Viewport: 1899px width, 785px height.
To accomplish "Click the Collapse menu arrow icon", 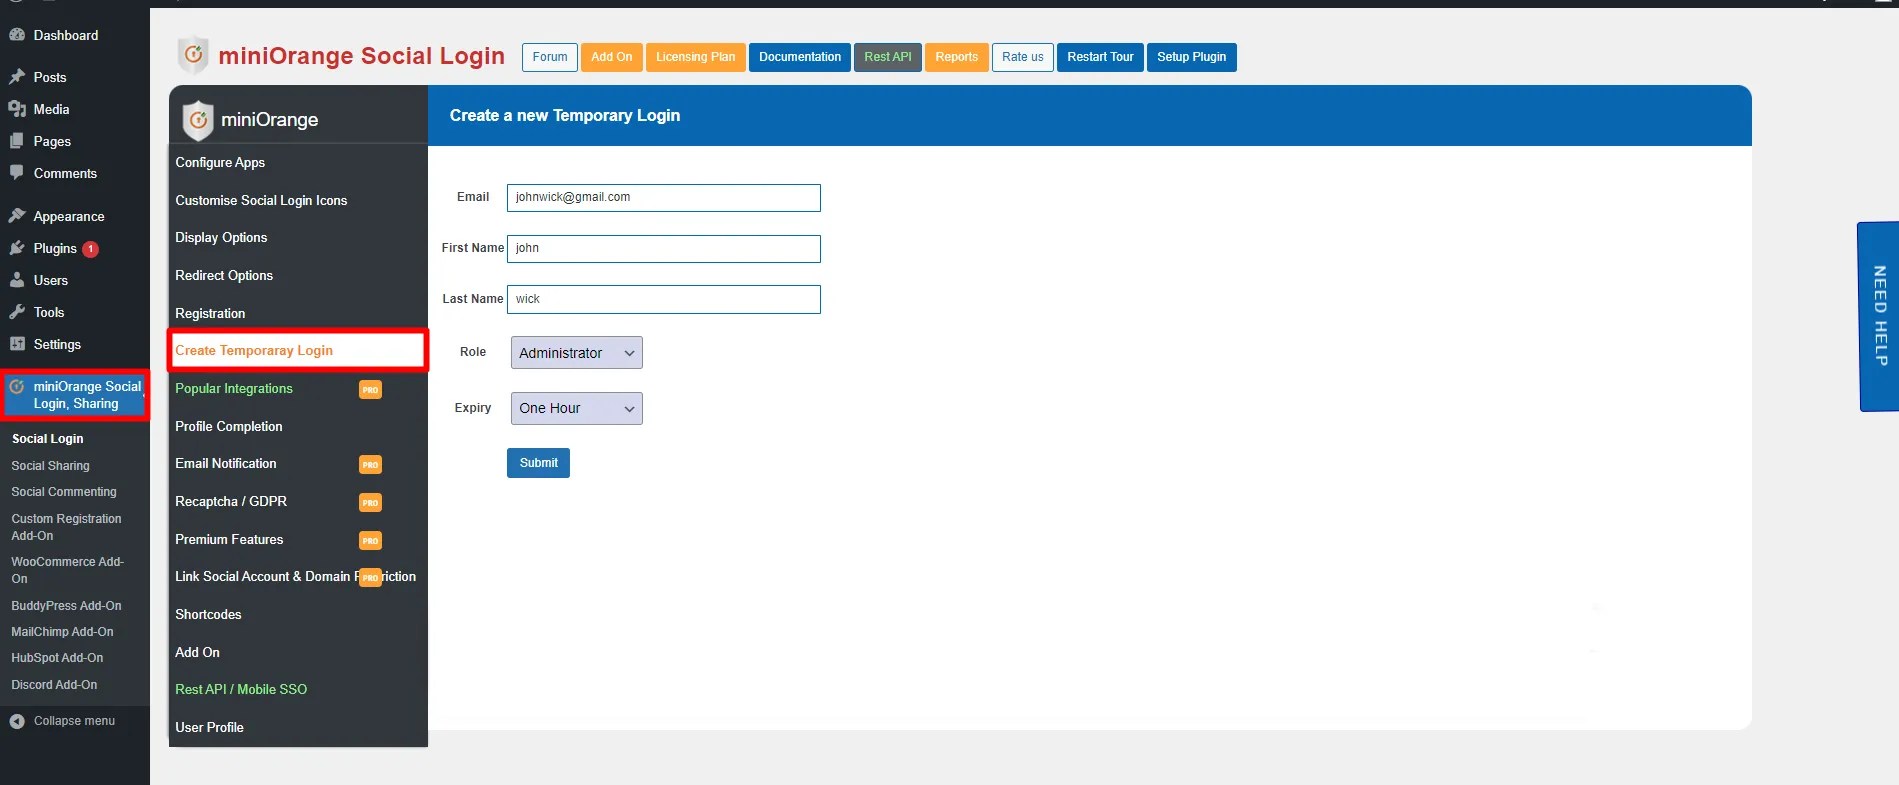I will (x=17, y=721).
